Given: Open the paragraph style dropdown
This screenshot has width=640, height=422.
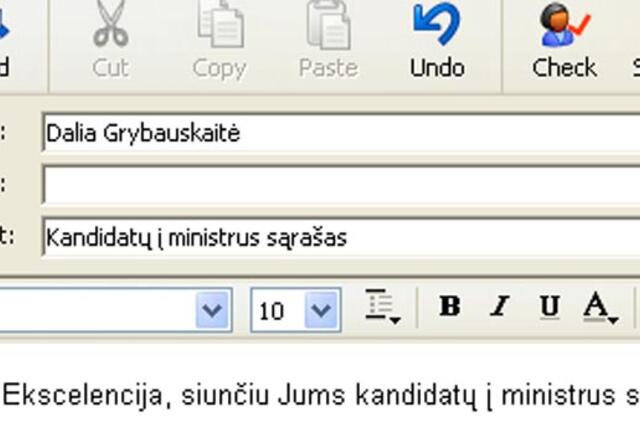Looking at the screenshot, I should [382, 307].
